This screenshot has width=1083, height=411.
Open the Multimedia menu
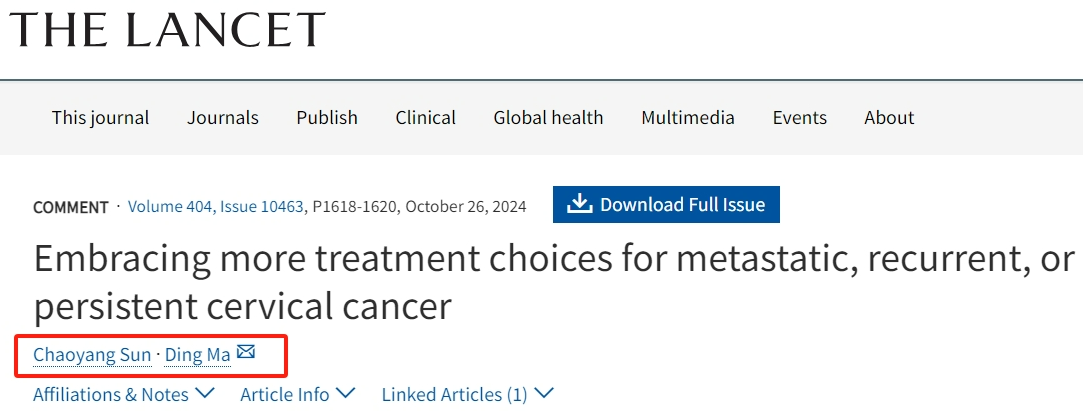pos(687,117)
